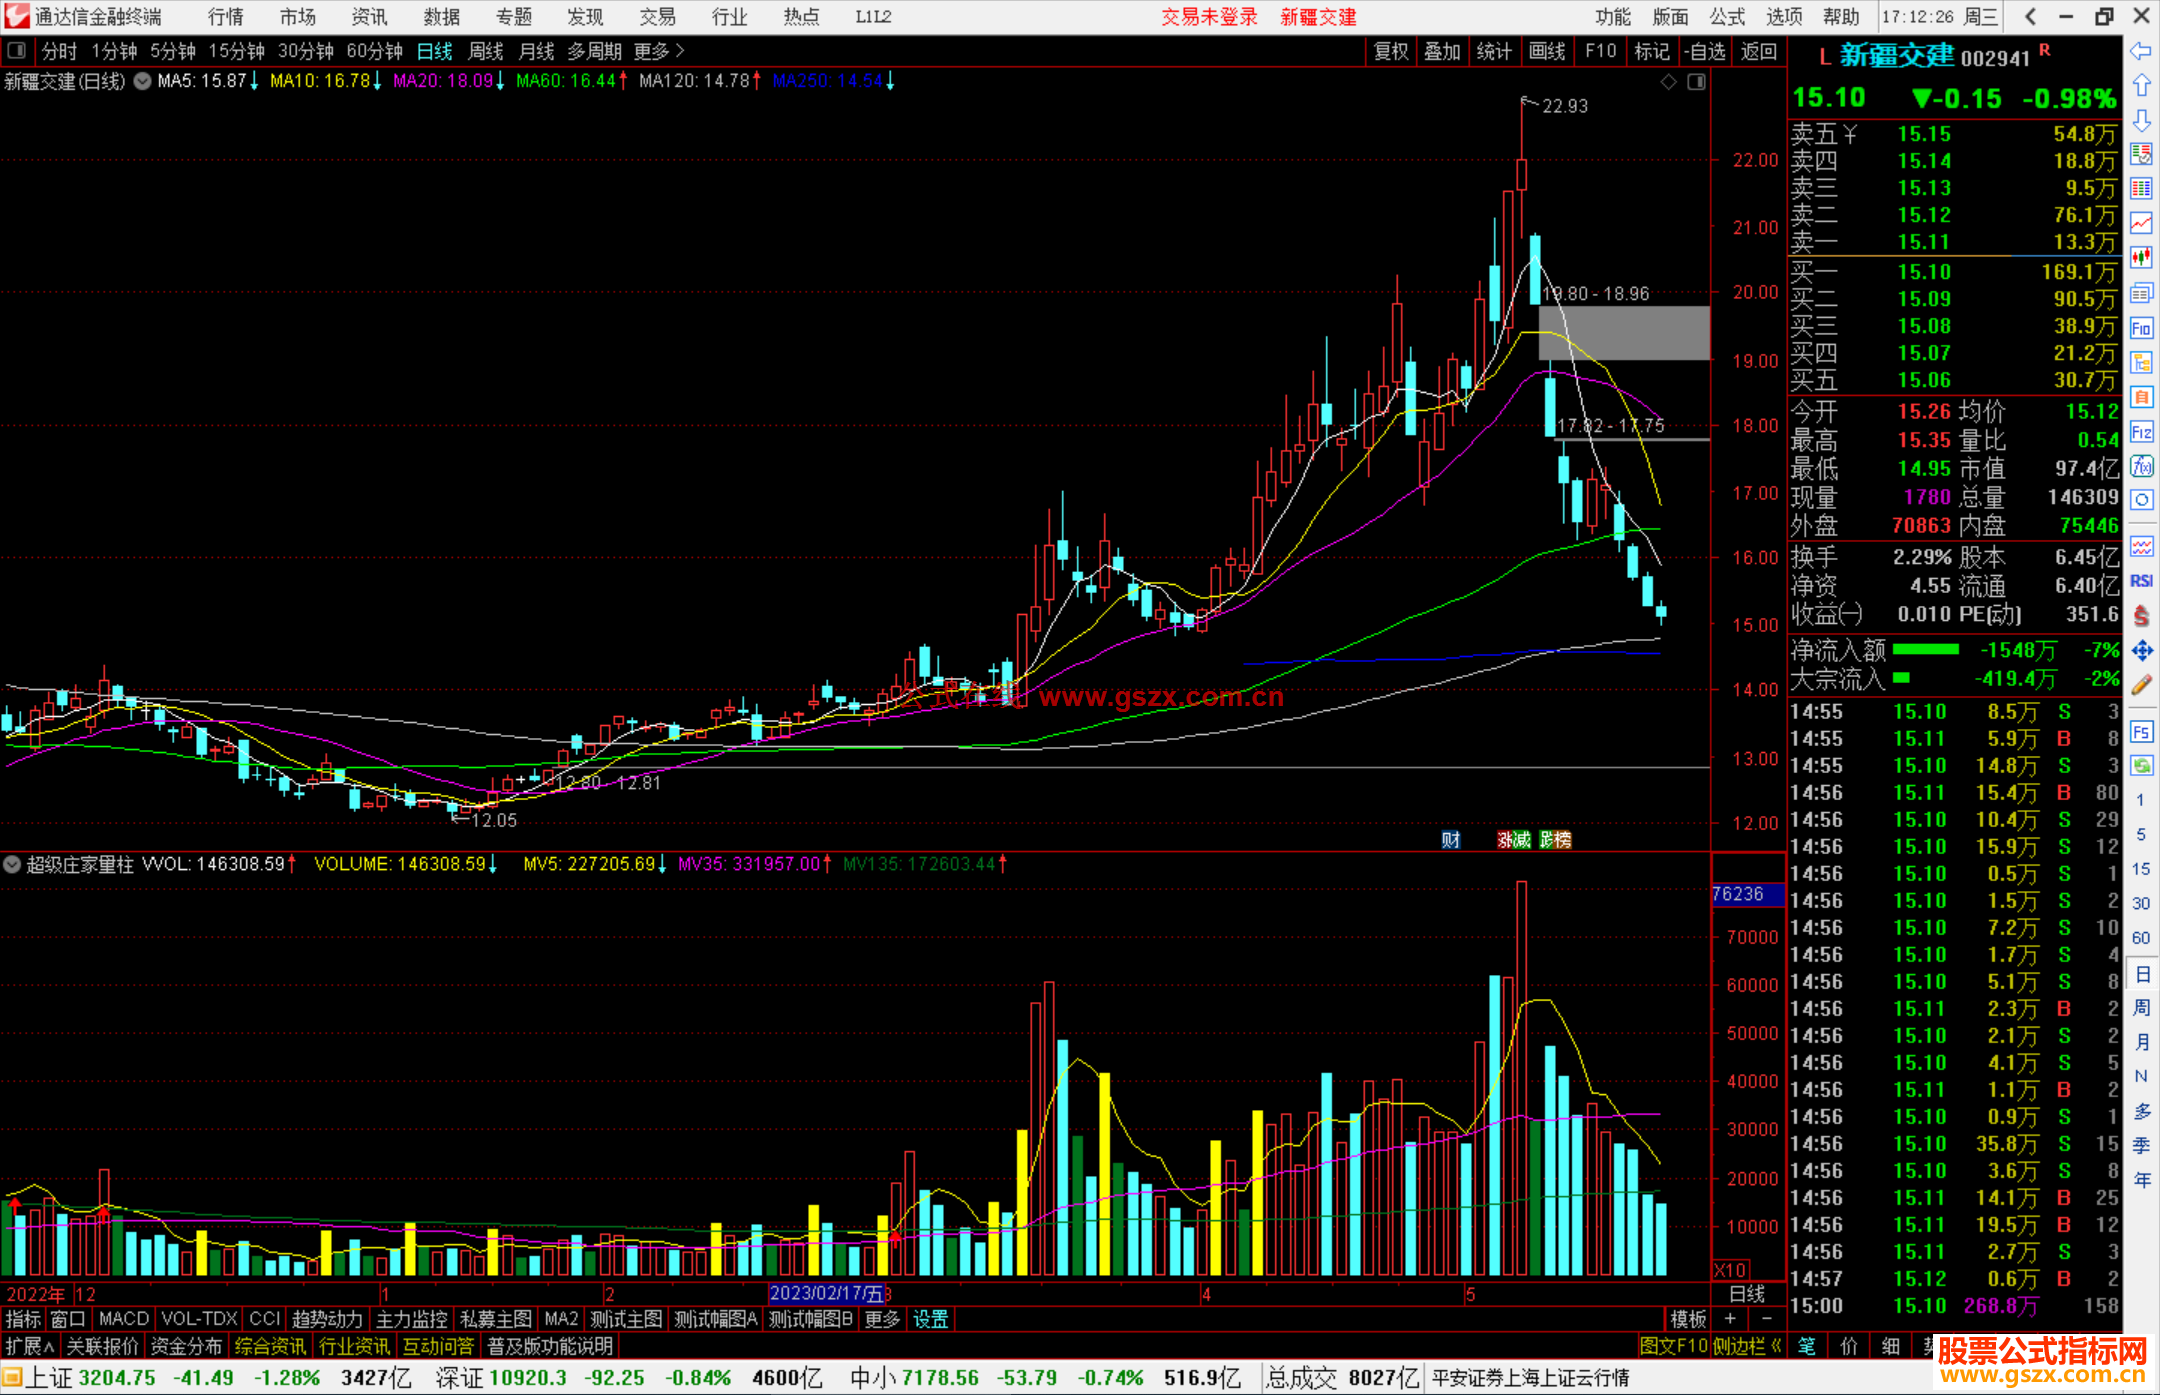The image size is (2160, 1395).
Task: Click the RSI indicator icon in sidebar
Action: (x=2141, y=581)
